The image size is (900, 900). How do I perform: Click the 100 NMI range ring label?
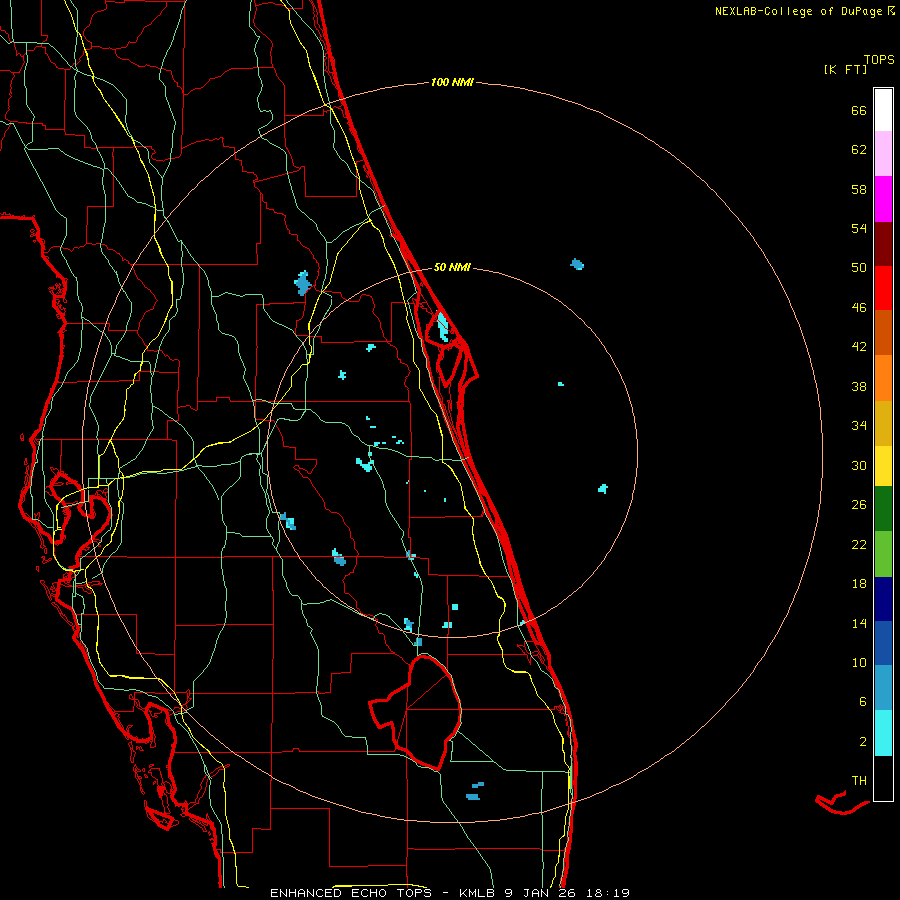coord(452,82)
